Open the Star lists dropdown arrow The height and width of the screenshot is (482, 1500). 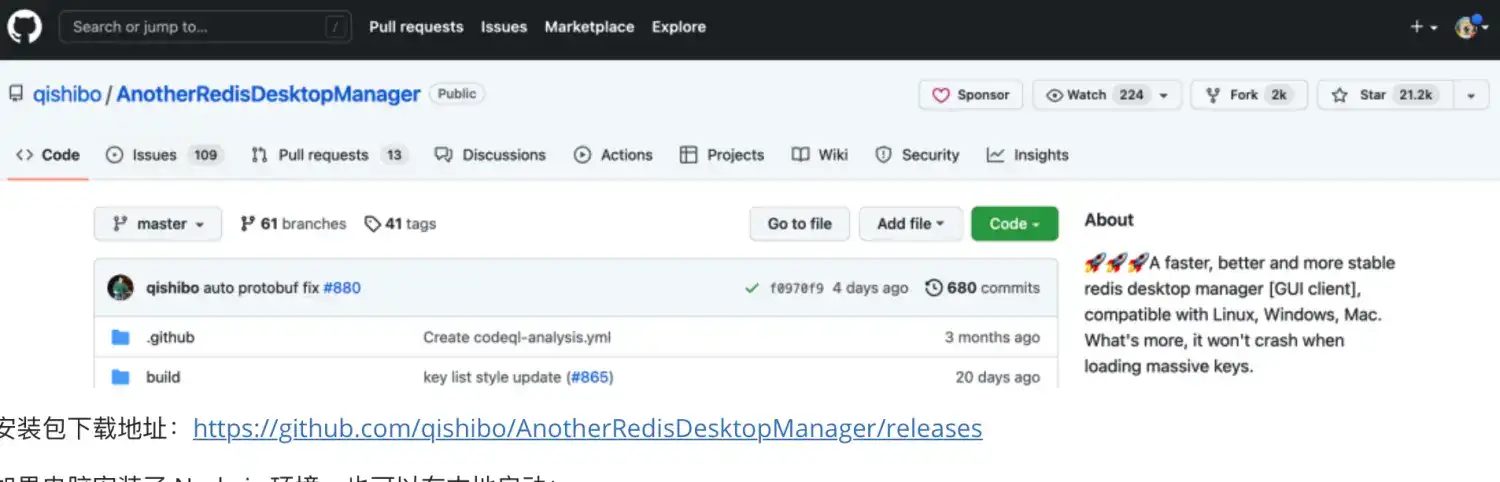point(1470,95)
